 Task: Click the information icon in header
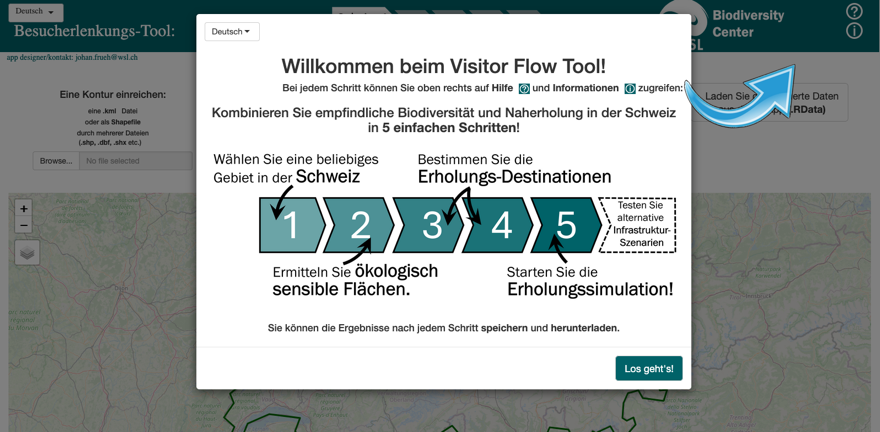pyautogui.click(x=854, y=31)
